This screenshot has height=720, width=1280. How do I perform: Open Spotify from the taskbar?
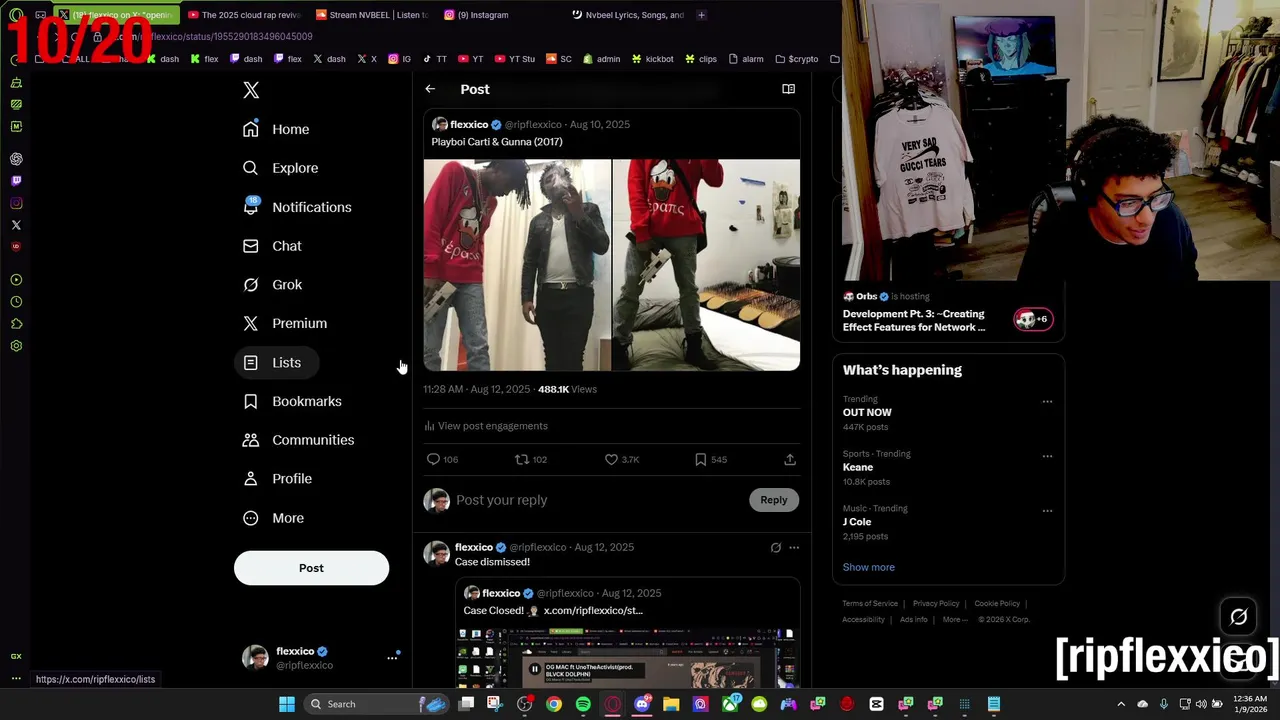tap(583, 704)
